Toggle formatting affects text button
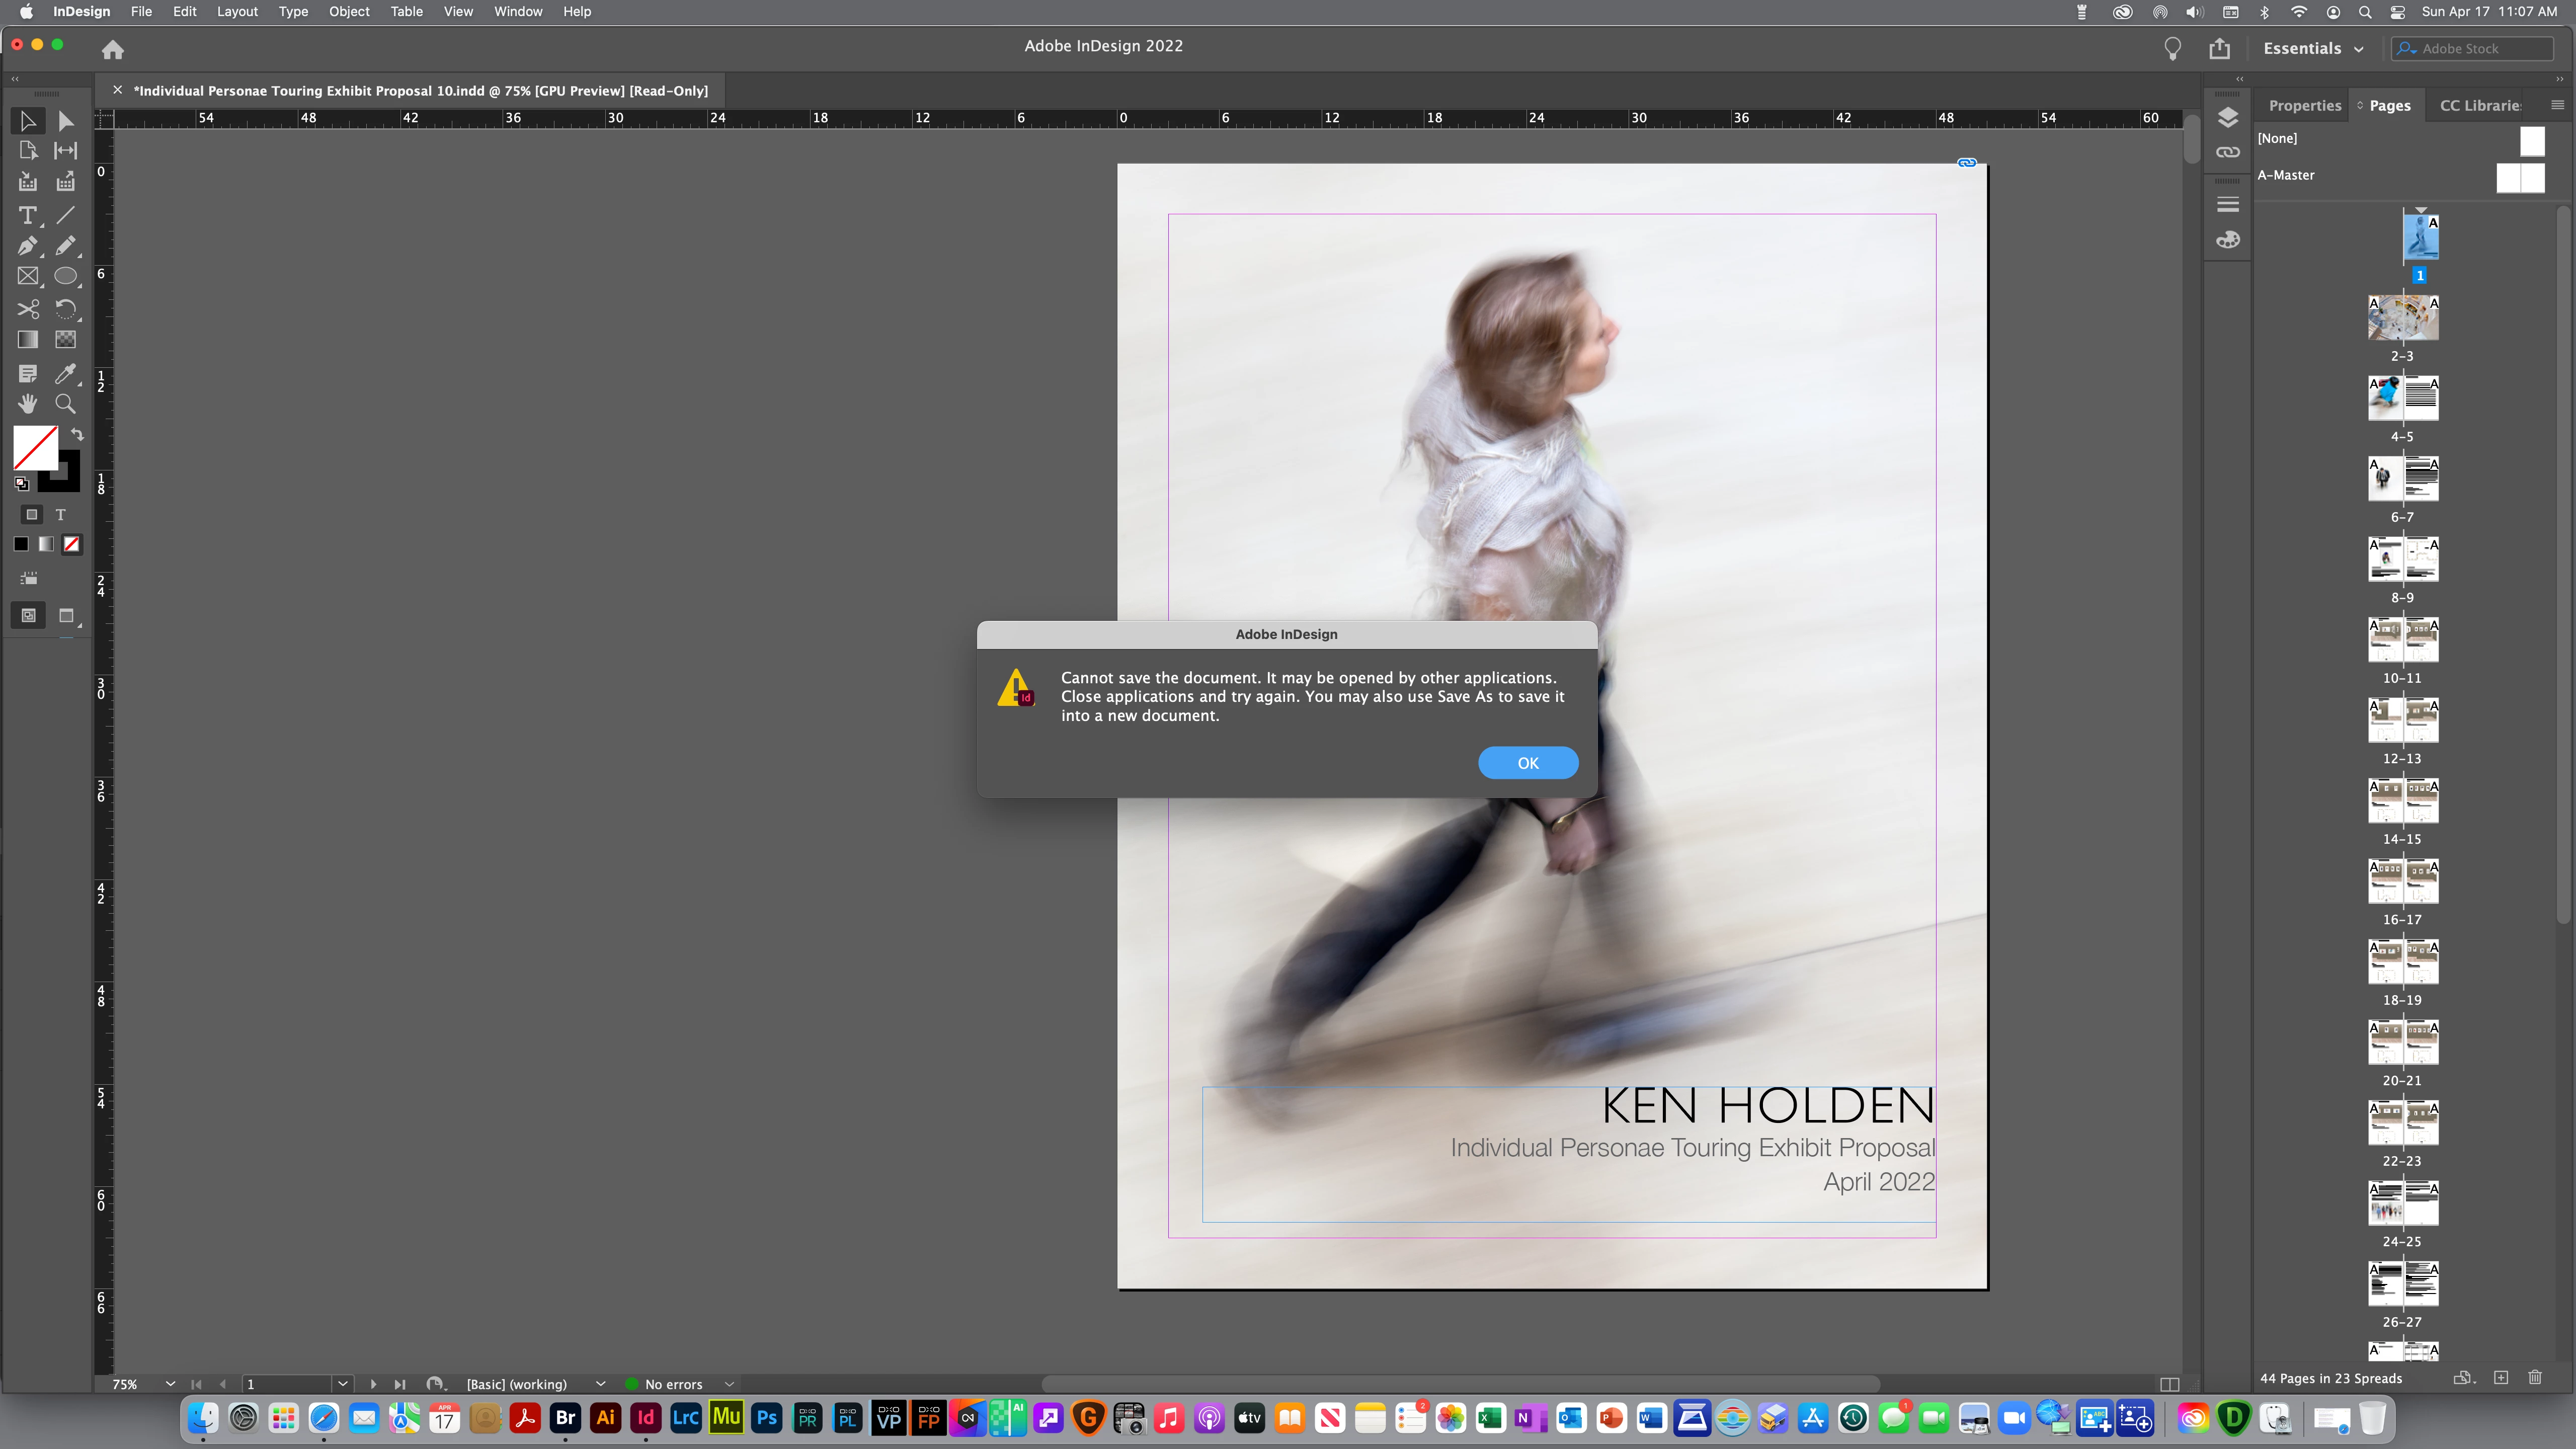This screenshot has height=1449, width=2576. (61, 515)
